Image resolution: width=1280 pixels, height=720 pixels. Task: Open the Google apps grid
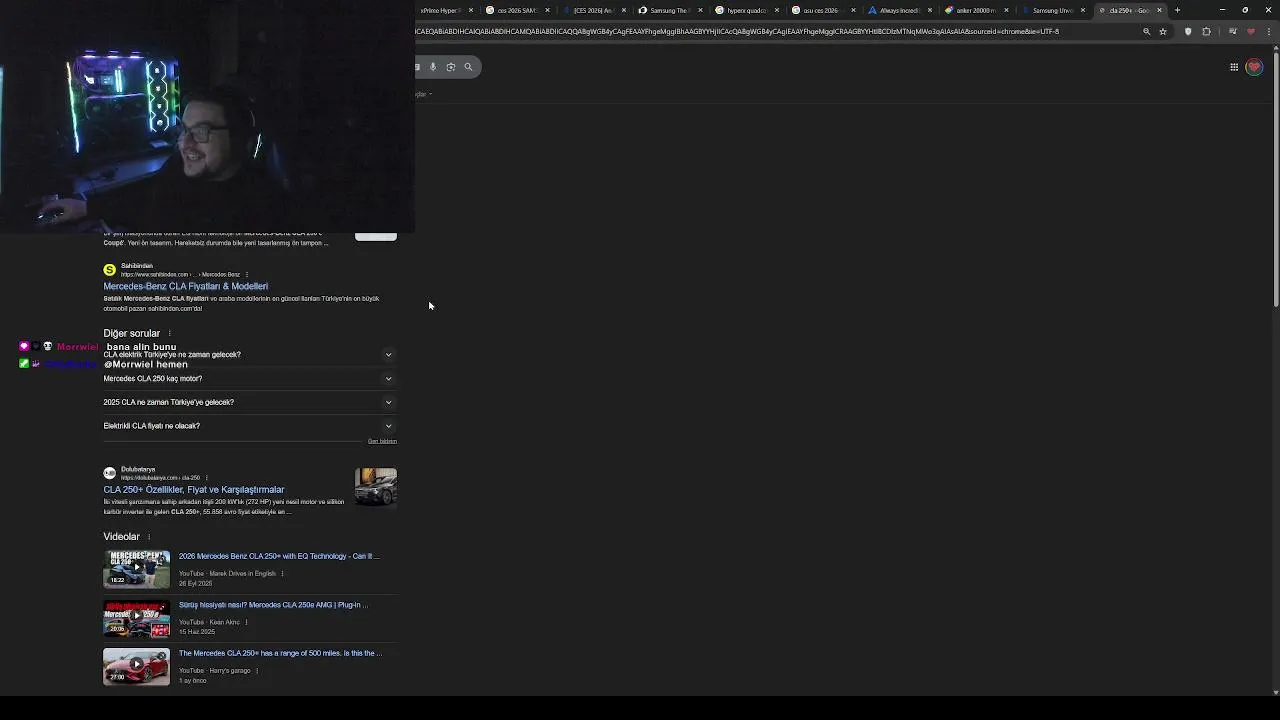point(1234,67)
